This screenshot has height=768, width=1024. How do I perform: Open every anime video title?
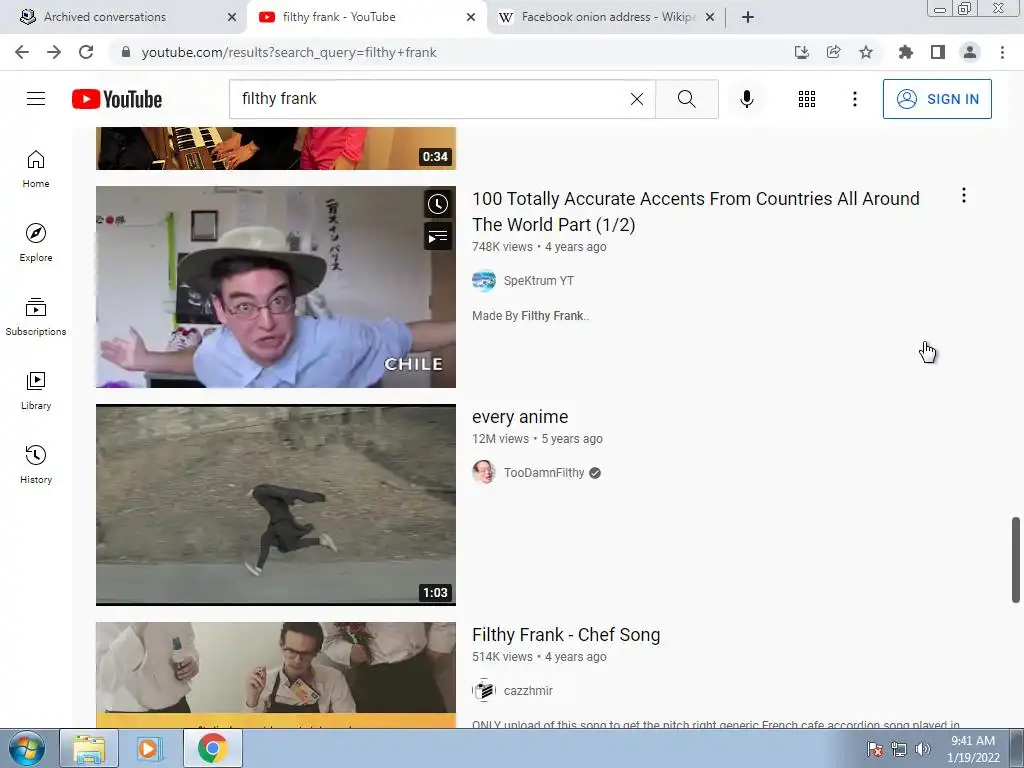520,417
